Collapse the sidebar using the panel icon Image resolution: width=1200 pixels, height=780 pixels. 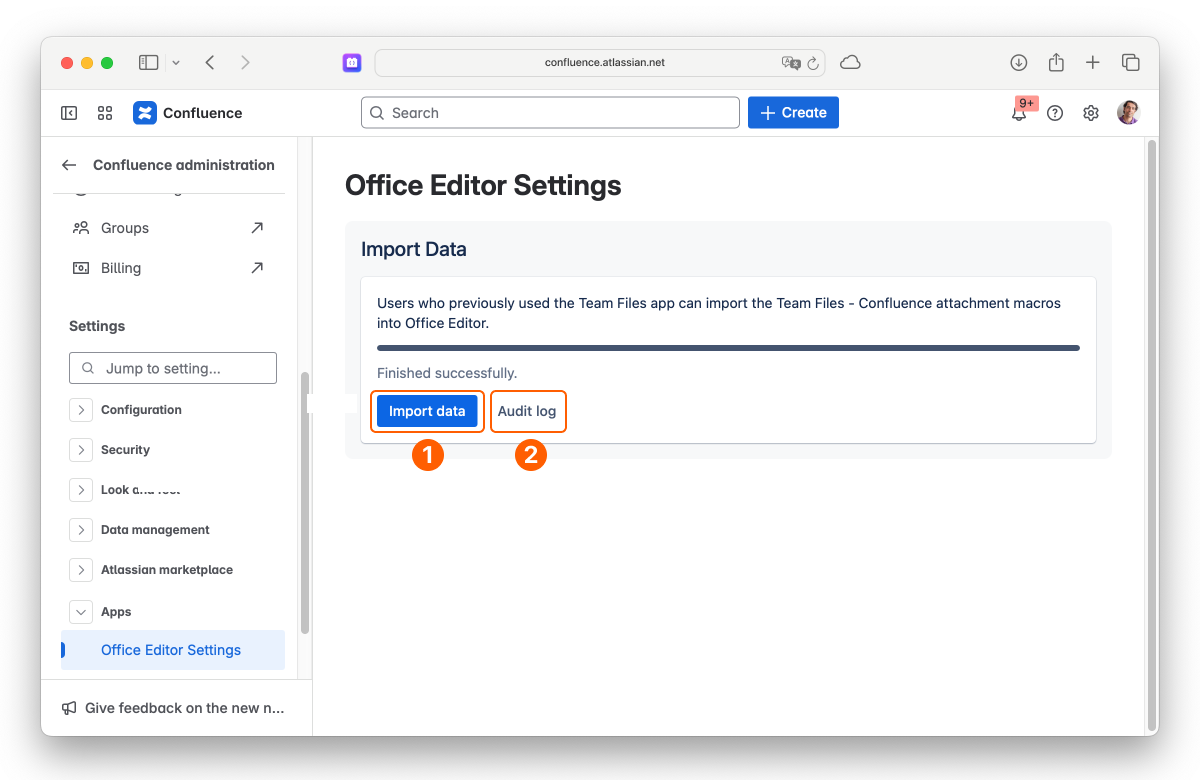coord(69,113)
